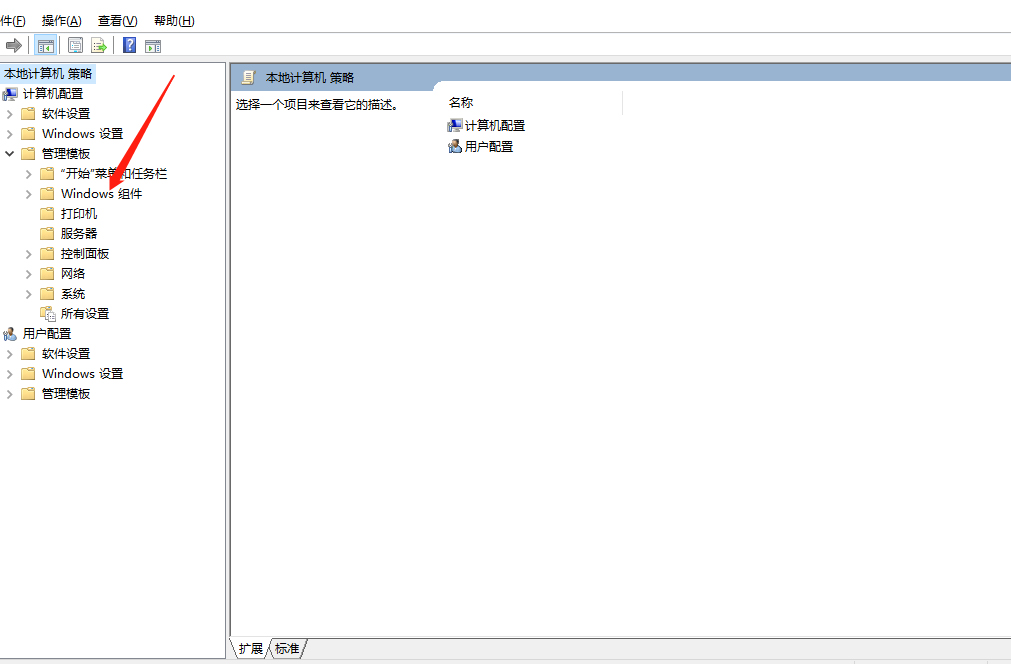This screenshot has height=664, width=1011.
Task: Click the Export List toolbar icon
Action: click(99, 46)
